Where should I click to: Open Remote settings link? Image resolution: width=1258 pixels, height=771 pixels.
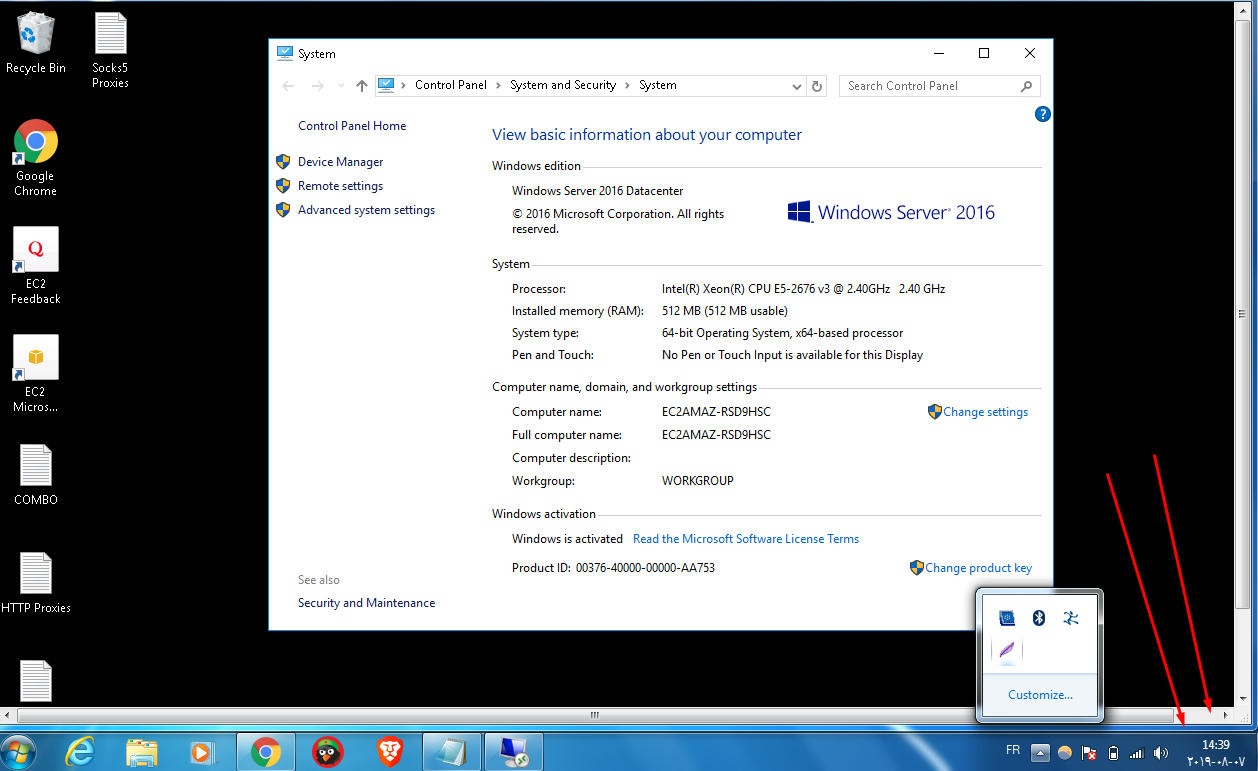tap(340, 186)
